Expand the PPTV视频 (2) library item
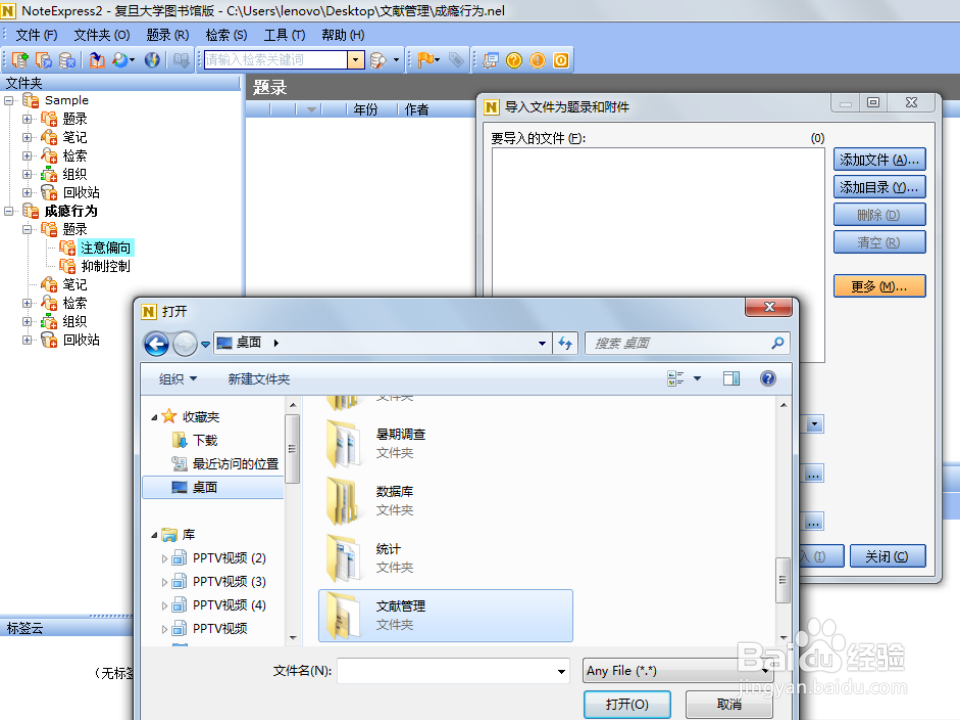960x720 pixels. 164,558
